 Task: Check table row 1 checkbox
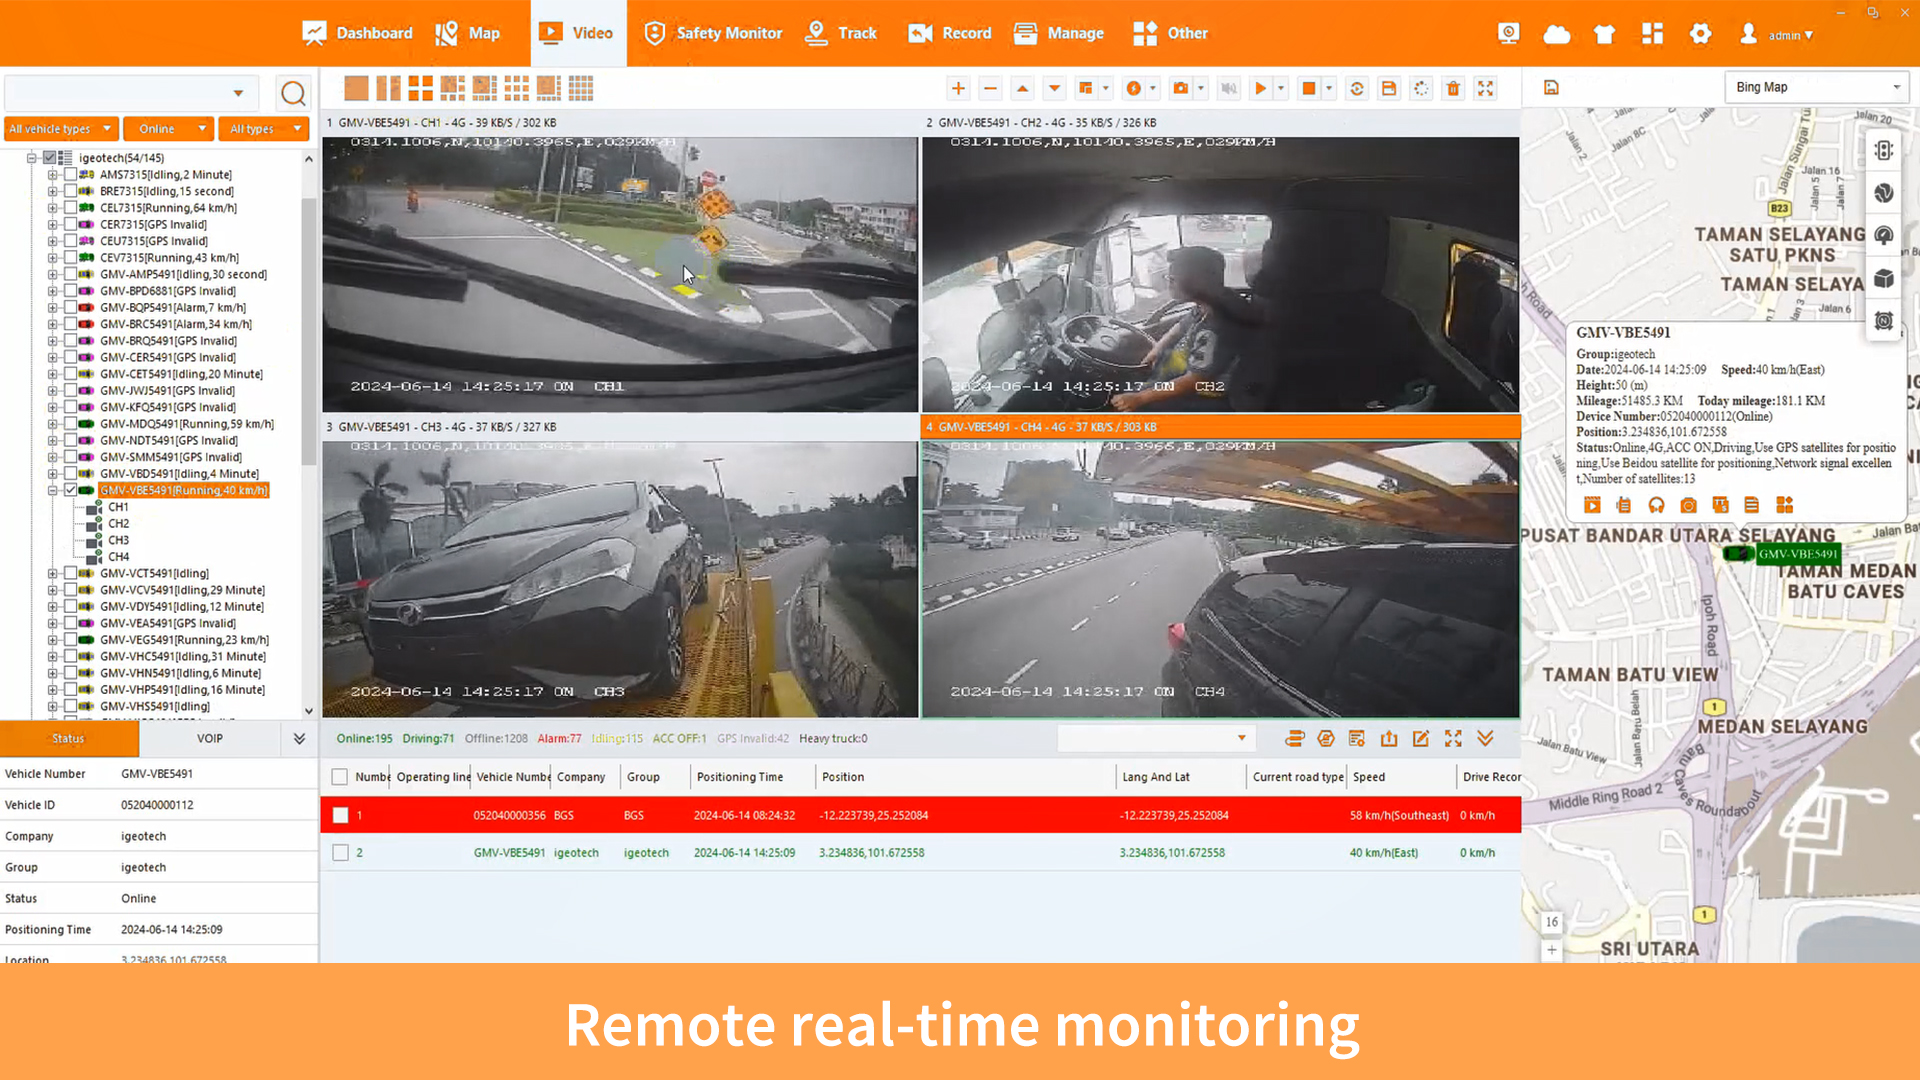(340, 815)
